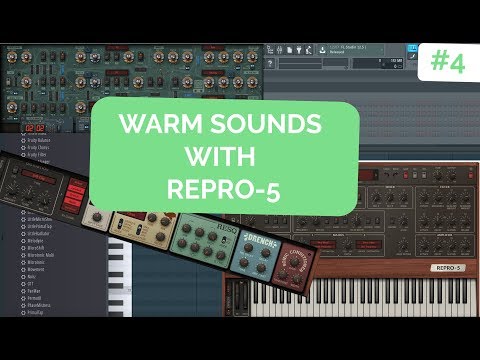480x360 pixels.
Task: Click the right mod wheel beside Repro-5 keyboard
Action: click(245, 296)
